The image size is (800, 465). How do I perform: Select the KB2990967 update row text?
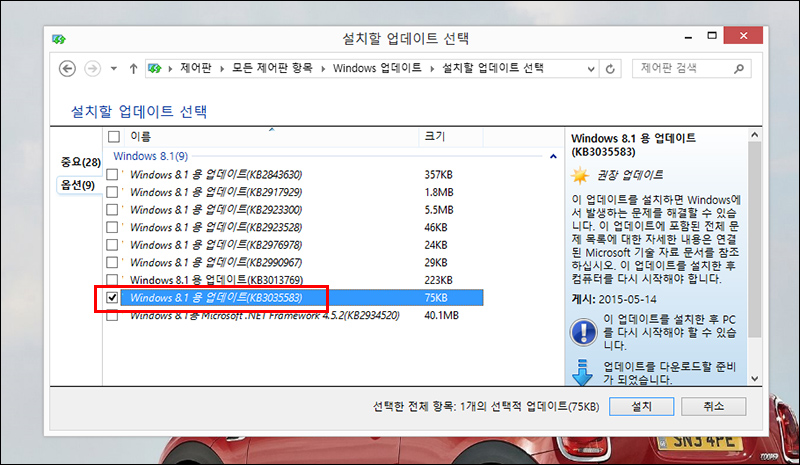tap(216, 262)
